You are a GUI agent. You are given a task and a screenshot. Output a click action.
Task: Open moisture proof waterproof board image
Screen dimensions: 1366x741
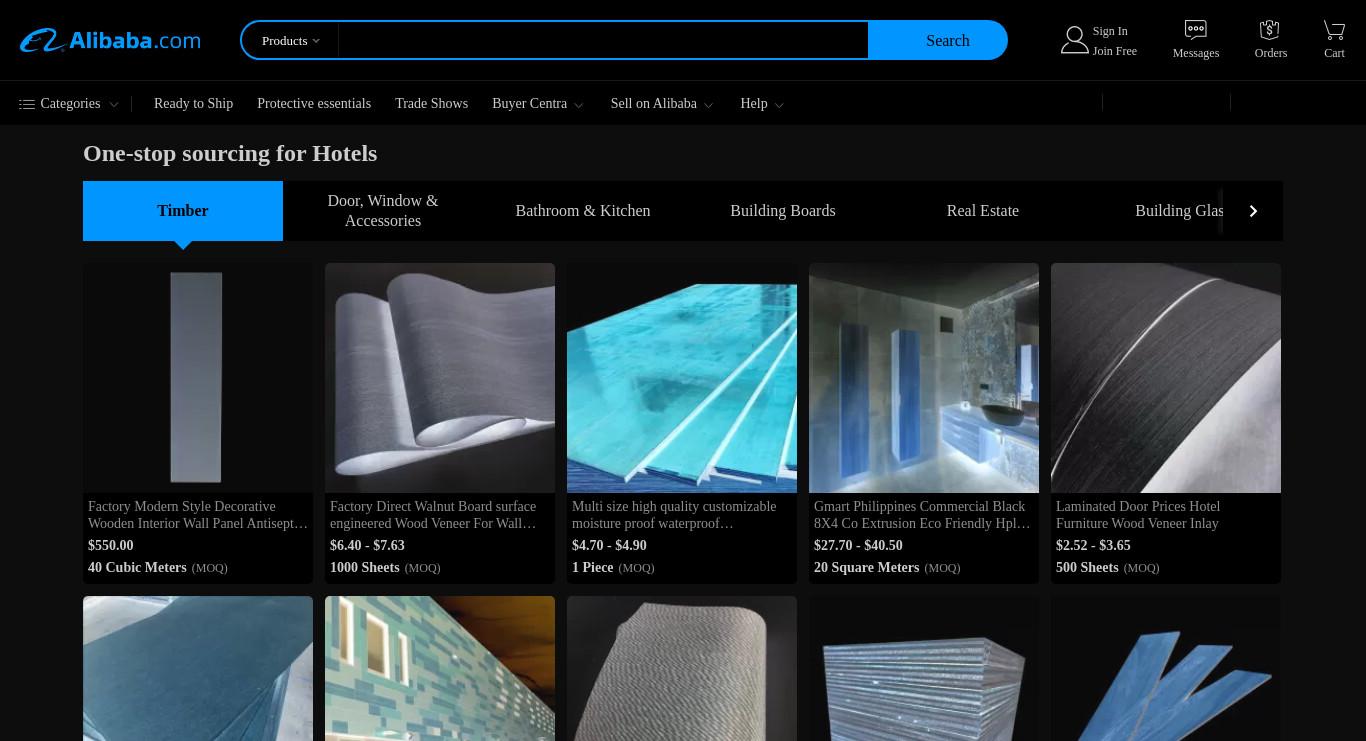coord(682,378)
